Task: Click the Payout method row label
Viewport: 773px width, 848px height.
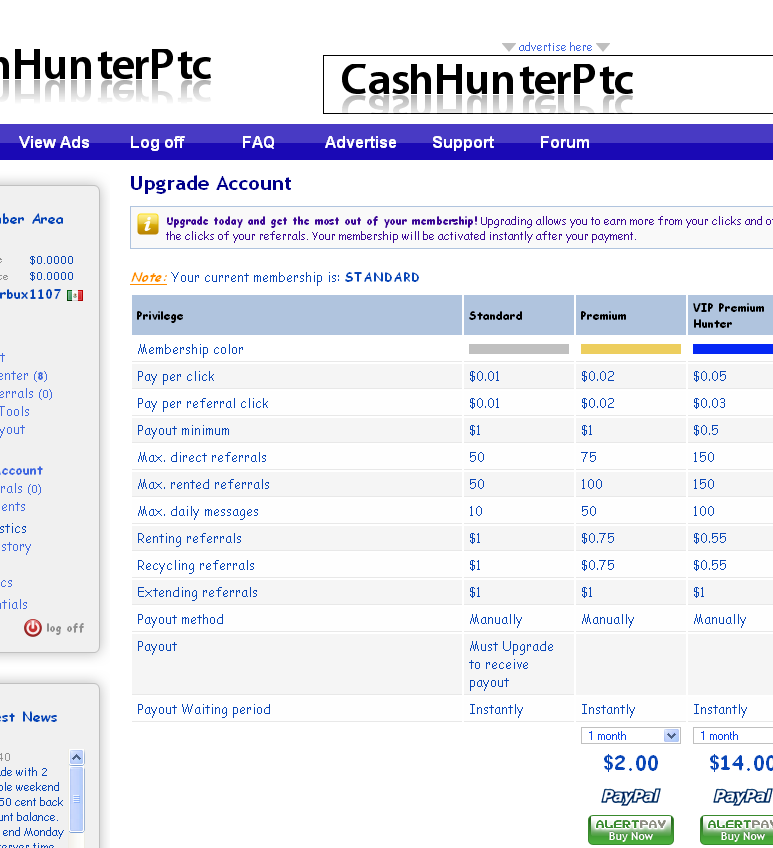Action: 180,620
